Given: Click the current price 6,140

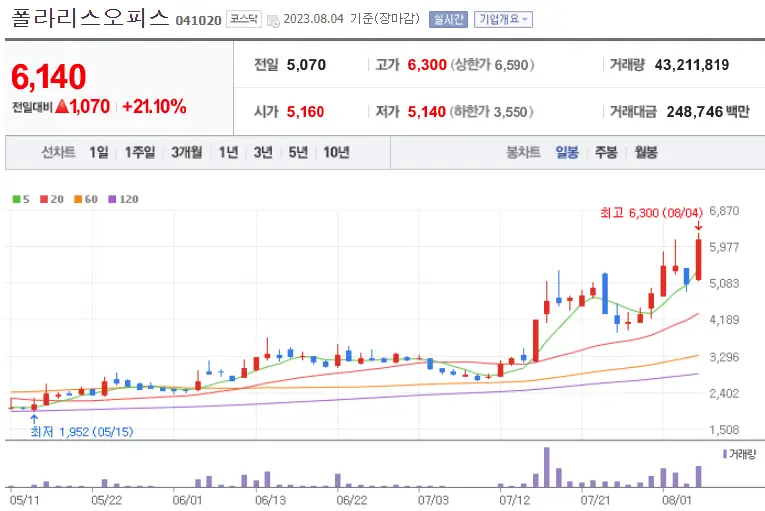Looking at the screenshot, I should pyautogui.click(x=49, y=77).
